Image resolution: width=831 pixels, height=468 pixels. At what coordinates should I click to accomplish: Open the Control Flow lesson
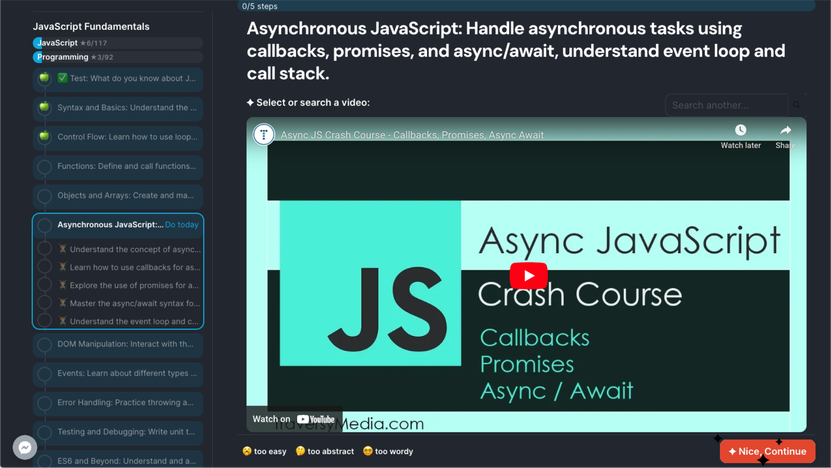pos(118,137)
